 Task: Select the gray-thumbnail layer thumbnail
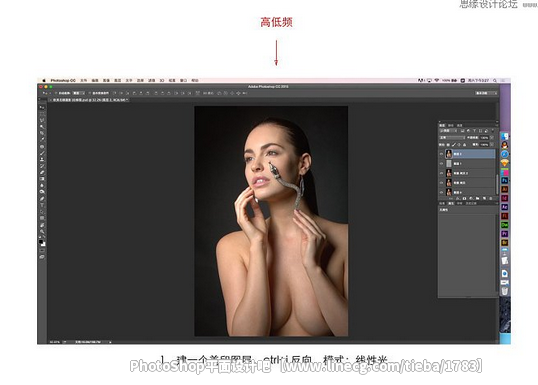click(x=449, y=163)
